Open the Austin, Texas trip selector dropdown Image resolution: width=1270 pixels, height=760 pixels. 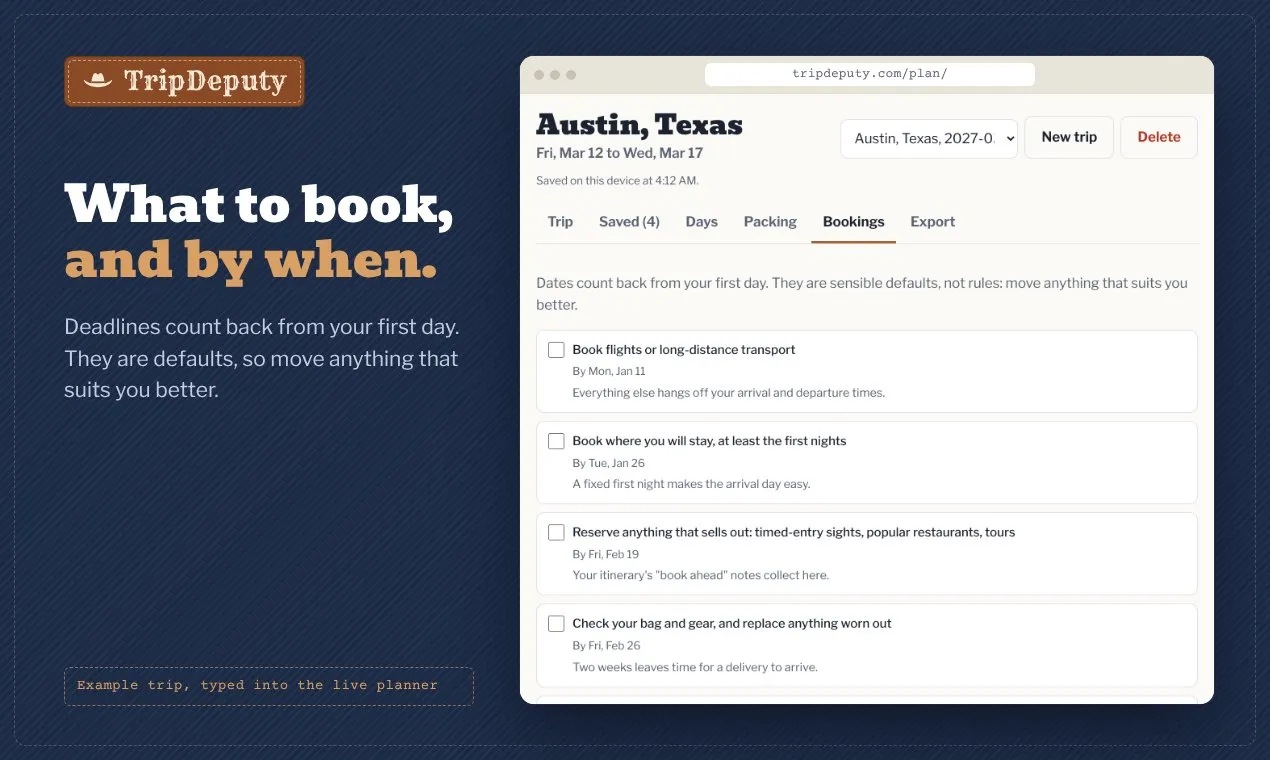[929, 138]
